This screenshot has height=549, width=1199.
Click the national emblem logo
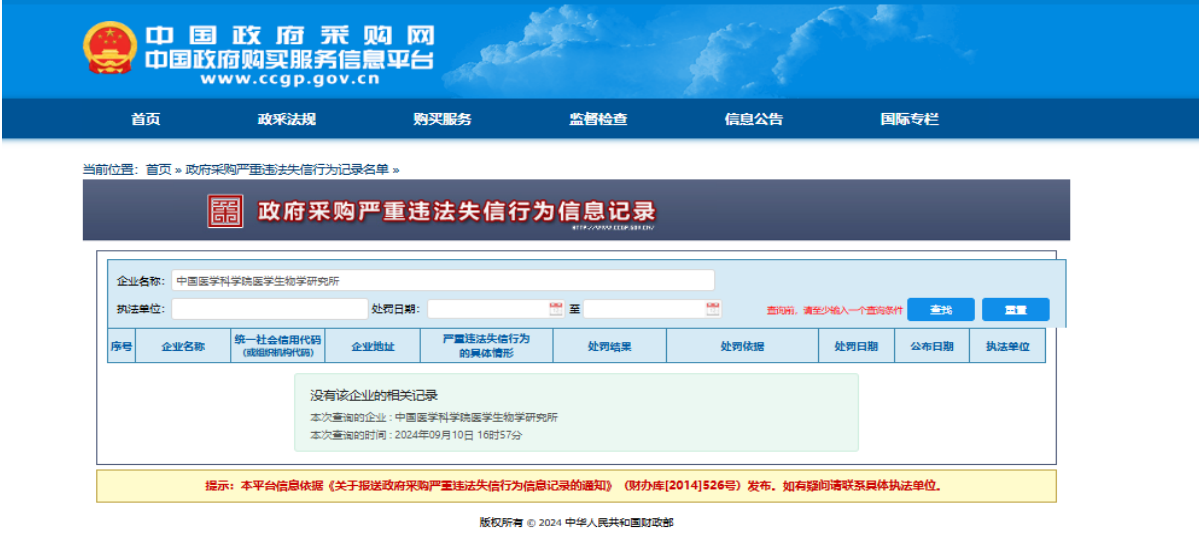coord(109,47)
